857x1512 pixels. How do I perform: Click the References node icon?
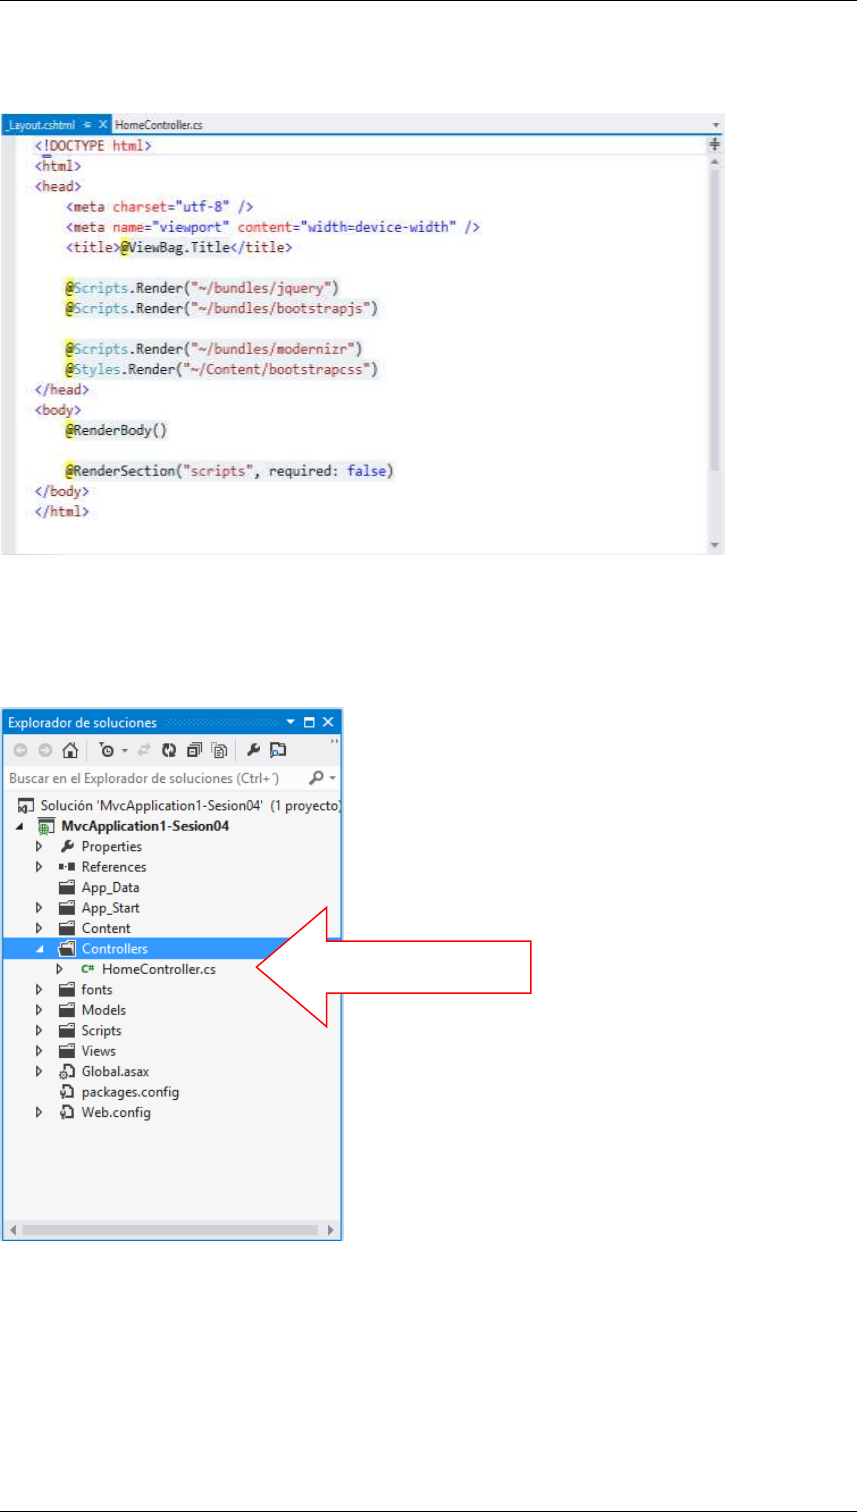pyautogui.click(x=67, y=867)
